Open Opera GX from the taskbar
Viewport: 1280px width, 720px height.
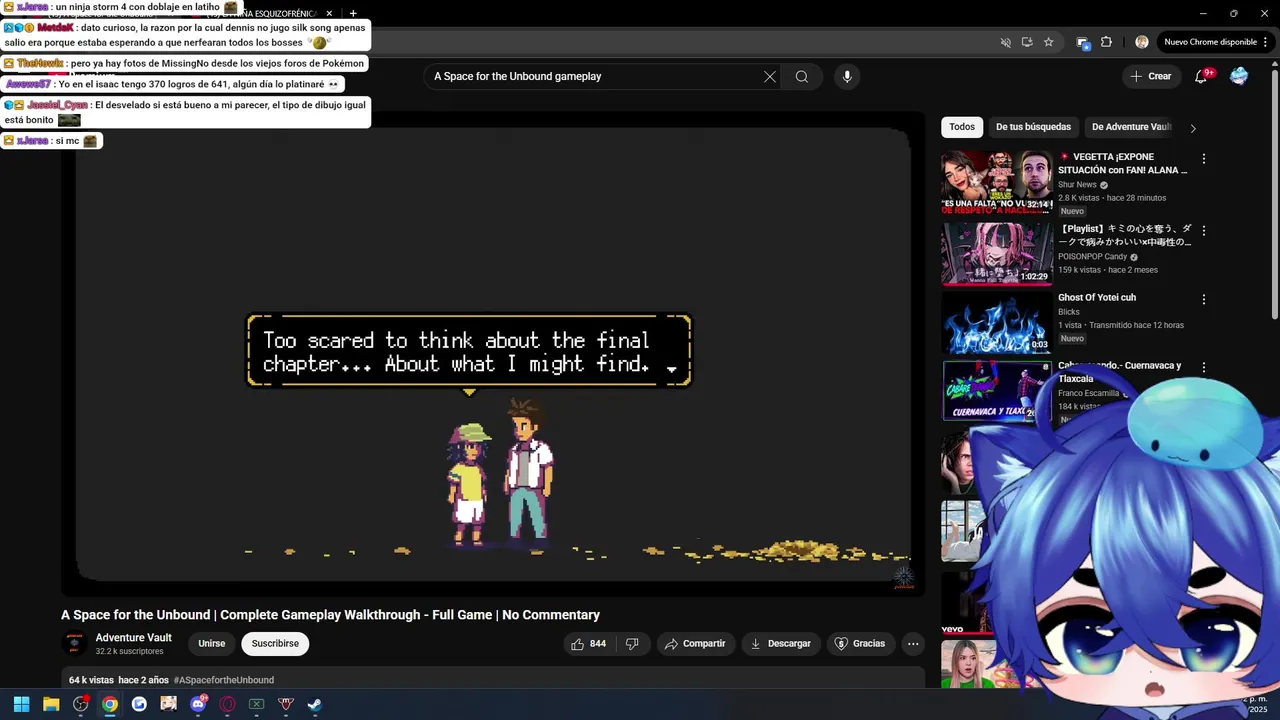227,704
